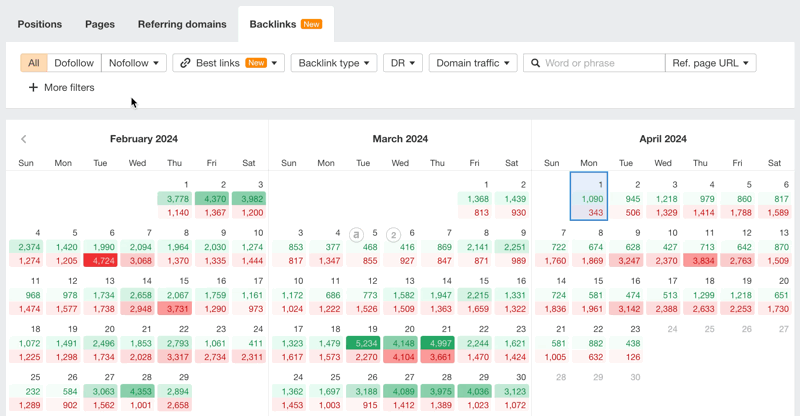Click the 3,142 lost links on April 16

626,308
